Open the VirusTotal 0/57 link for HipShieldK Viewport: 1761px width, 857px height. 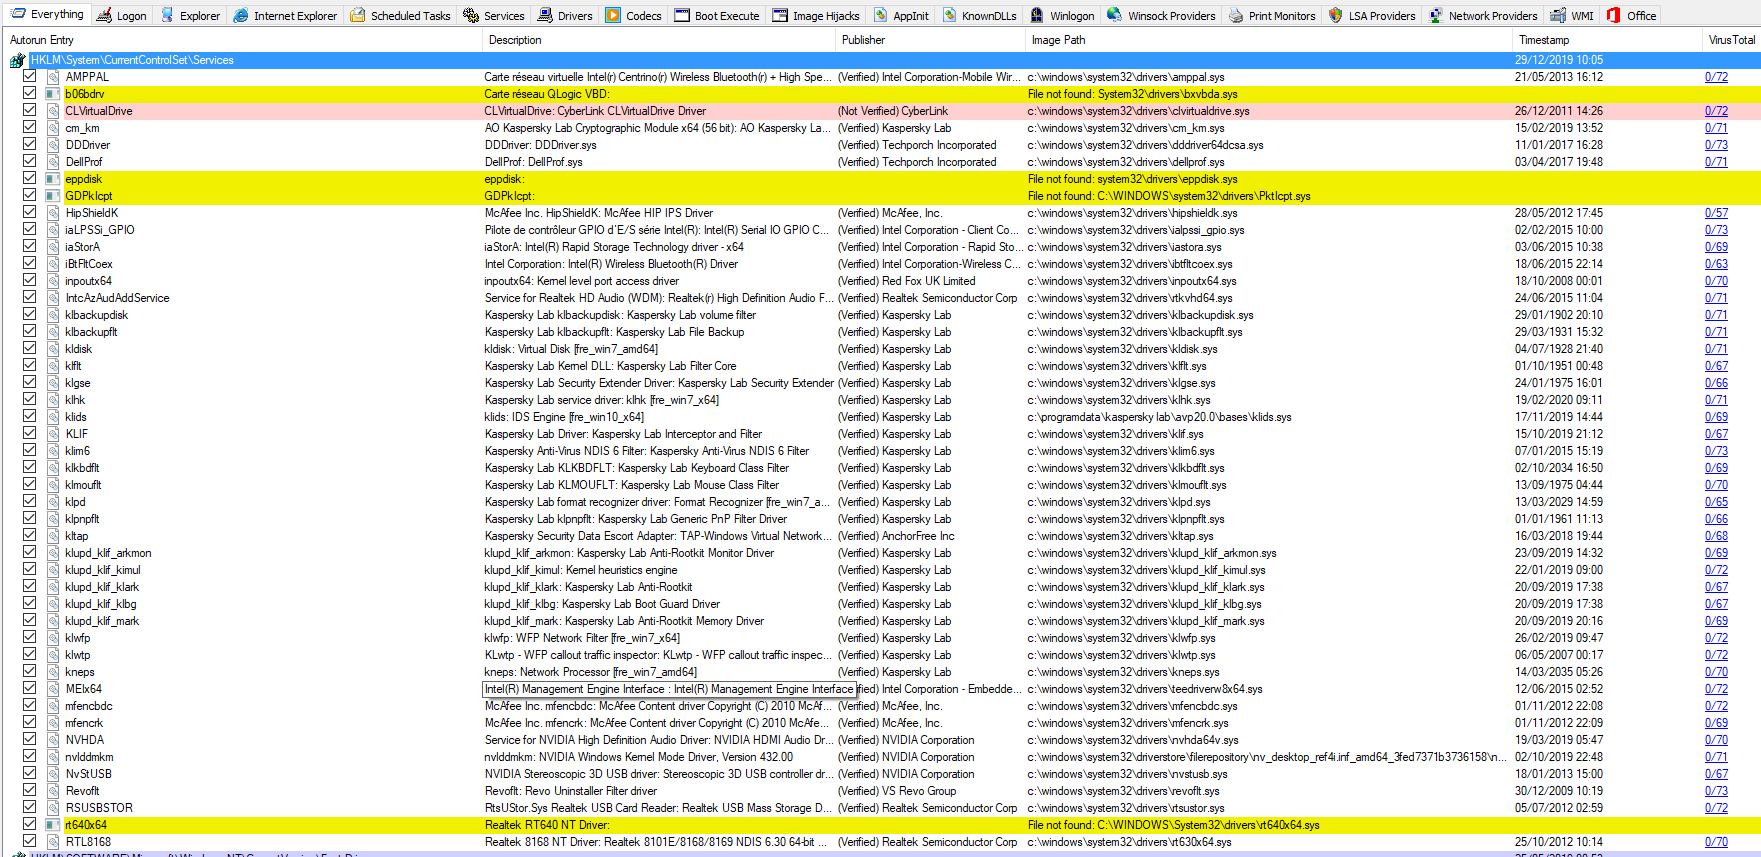[x=1716, y=213]
